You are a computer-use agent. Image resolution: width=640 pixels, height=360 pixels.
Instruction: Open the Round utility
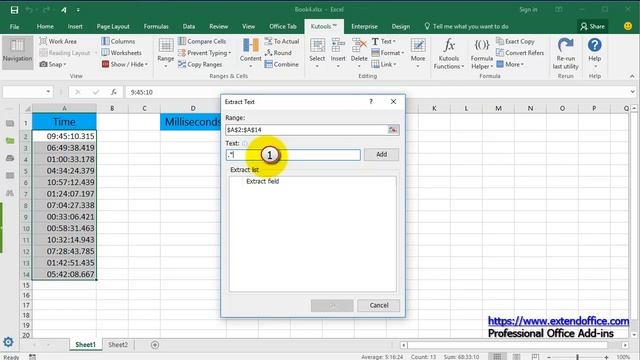[x=278, y=53]
